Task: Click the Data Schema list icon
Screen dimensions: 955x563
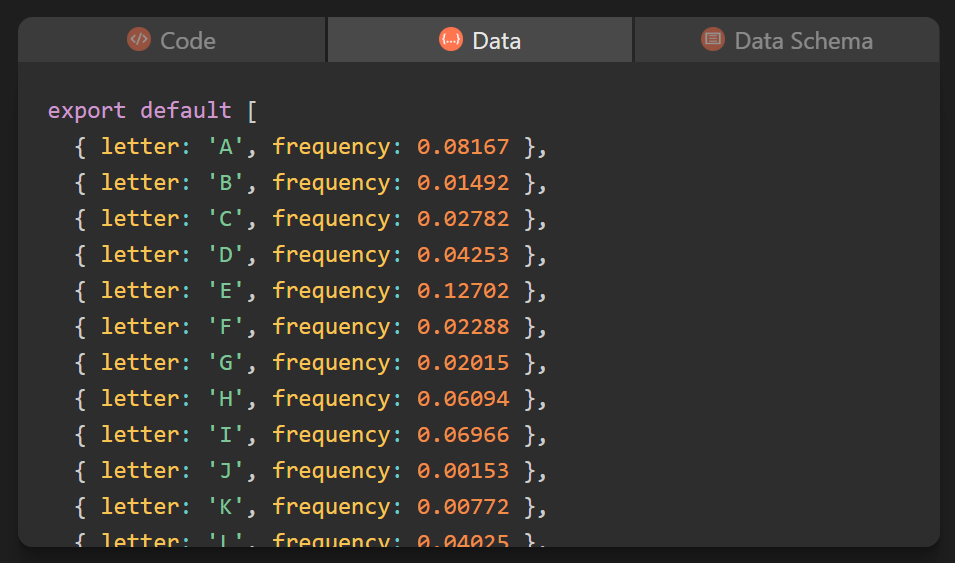Action: point(713,40)
